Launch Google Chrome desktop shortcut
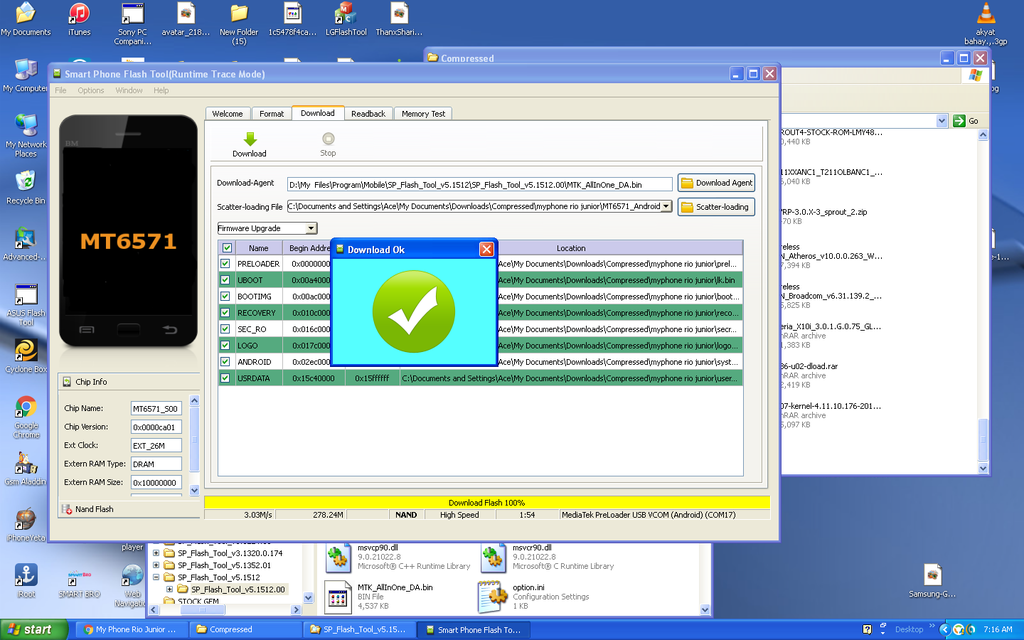1024x640 pixels. click(26, 408)
